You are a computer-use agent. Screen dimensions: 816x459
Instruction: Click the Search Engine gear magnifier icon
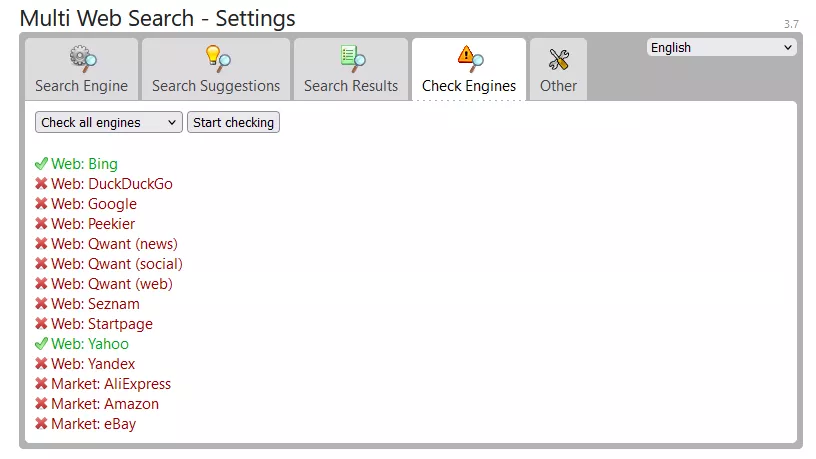pyautogui.click(x=82, y=57)
